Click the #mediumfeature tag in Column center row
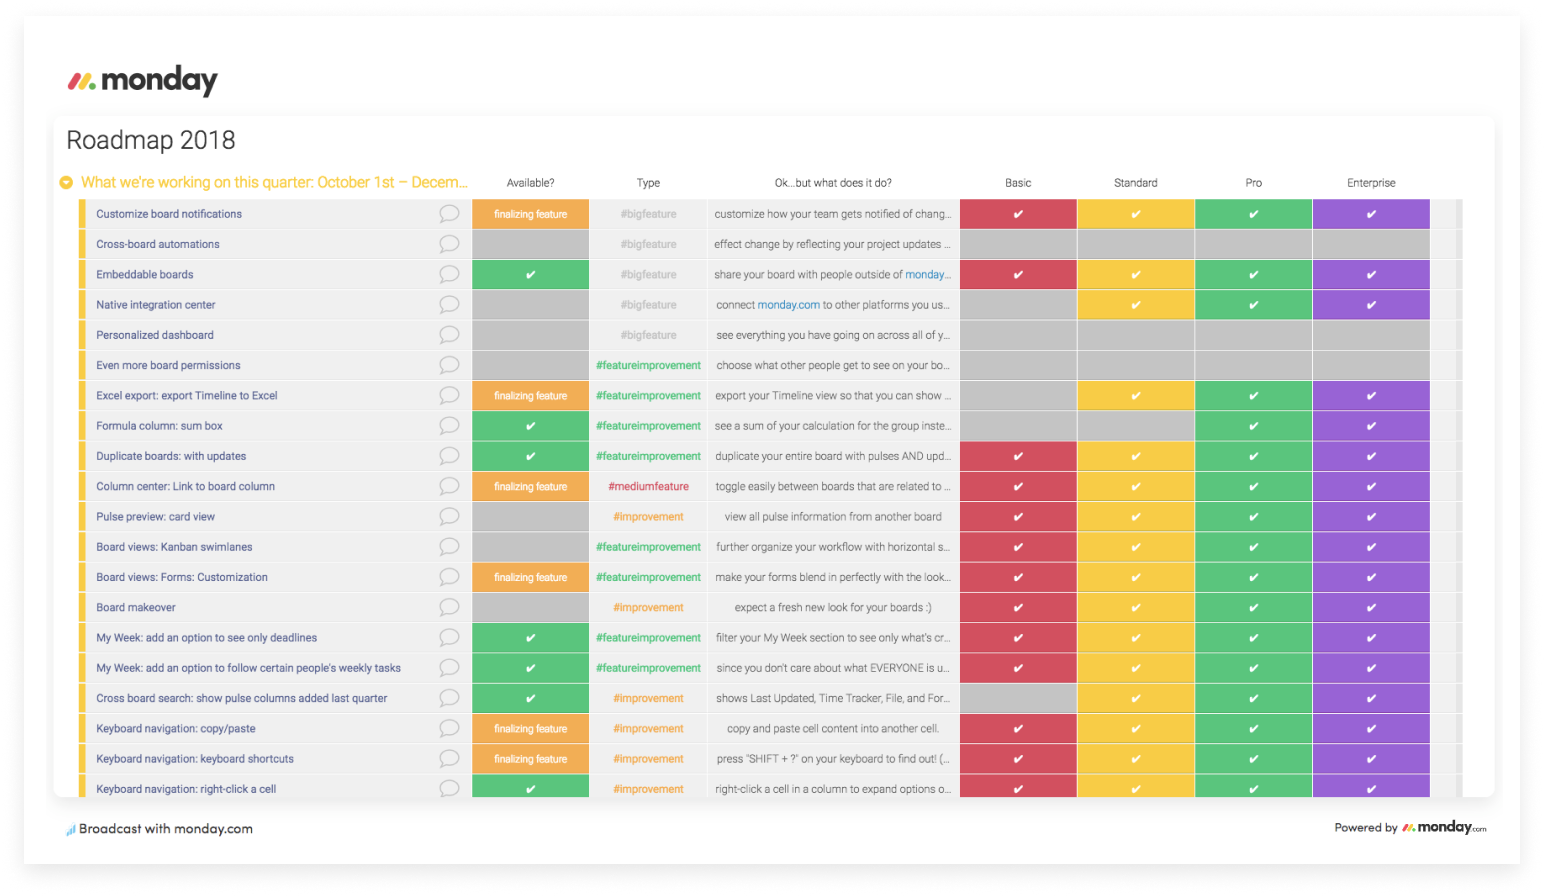 tap(648, 487)
